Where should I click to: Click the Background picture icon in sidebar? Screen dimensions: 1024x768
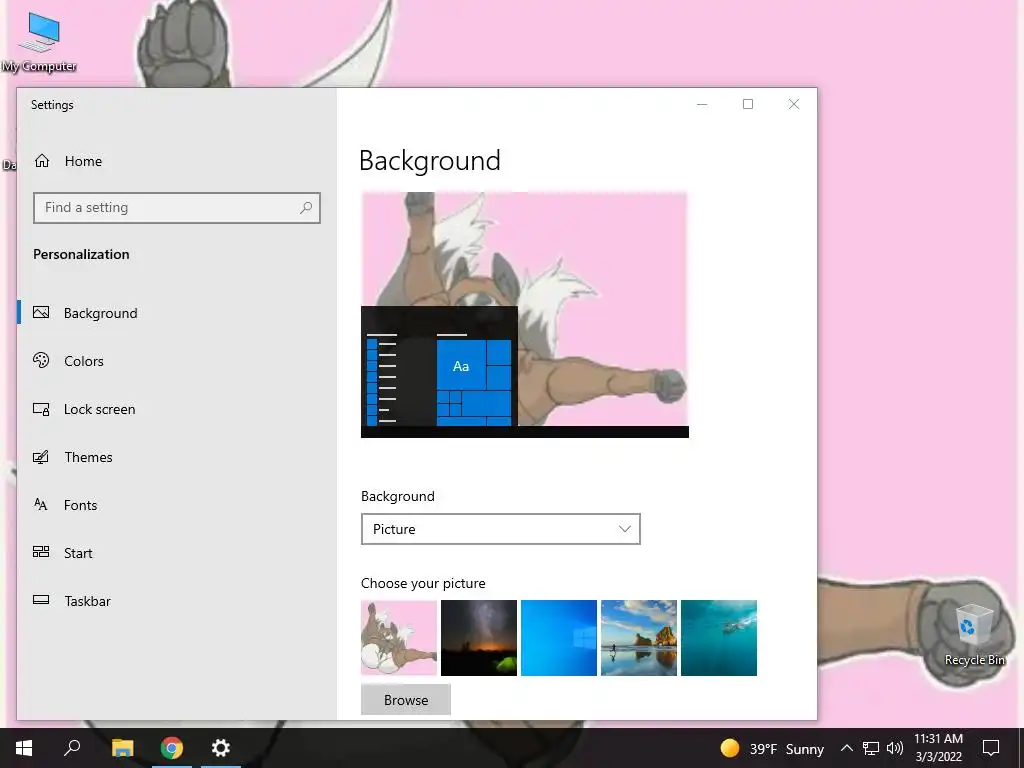(41, 313)
